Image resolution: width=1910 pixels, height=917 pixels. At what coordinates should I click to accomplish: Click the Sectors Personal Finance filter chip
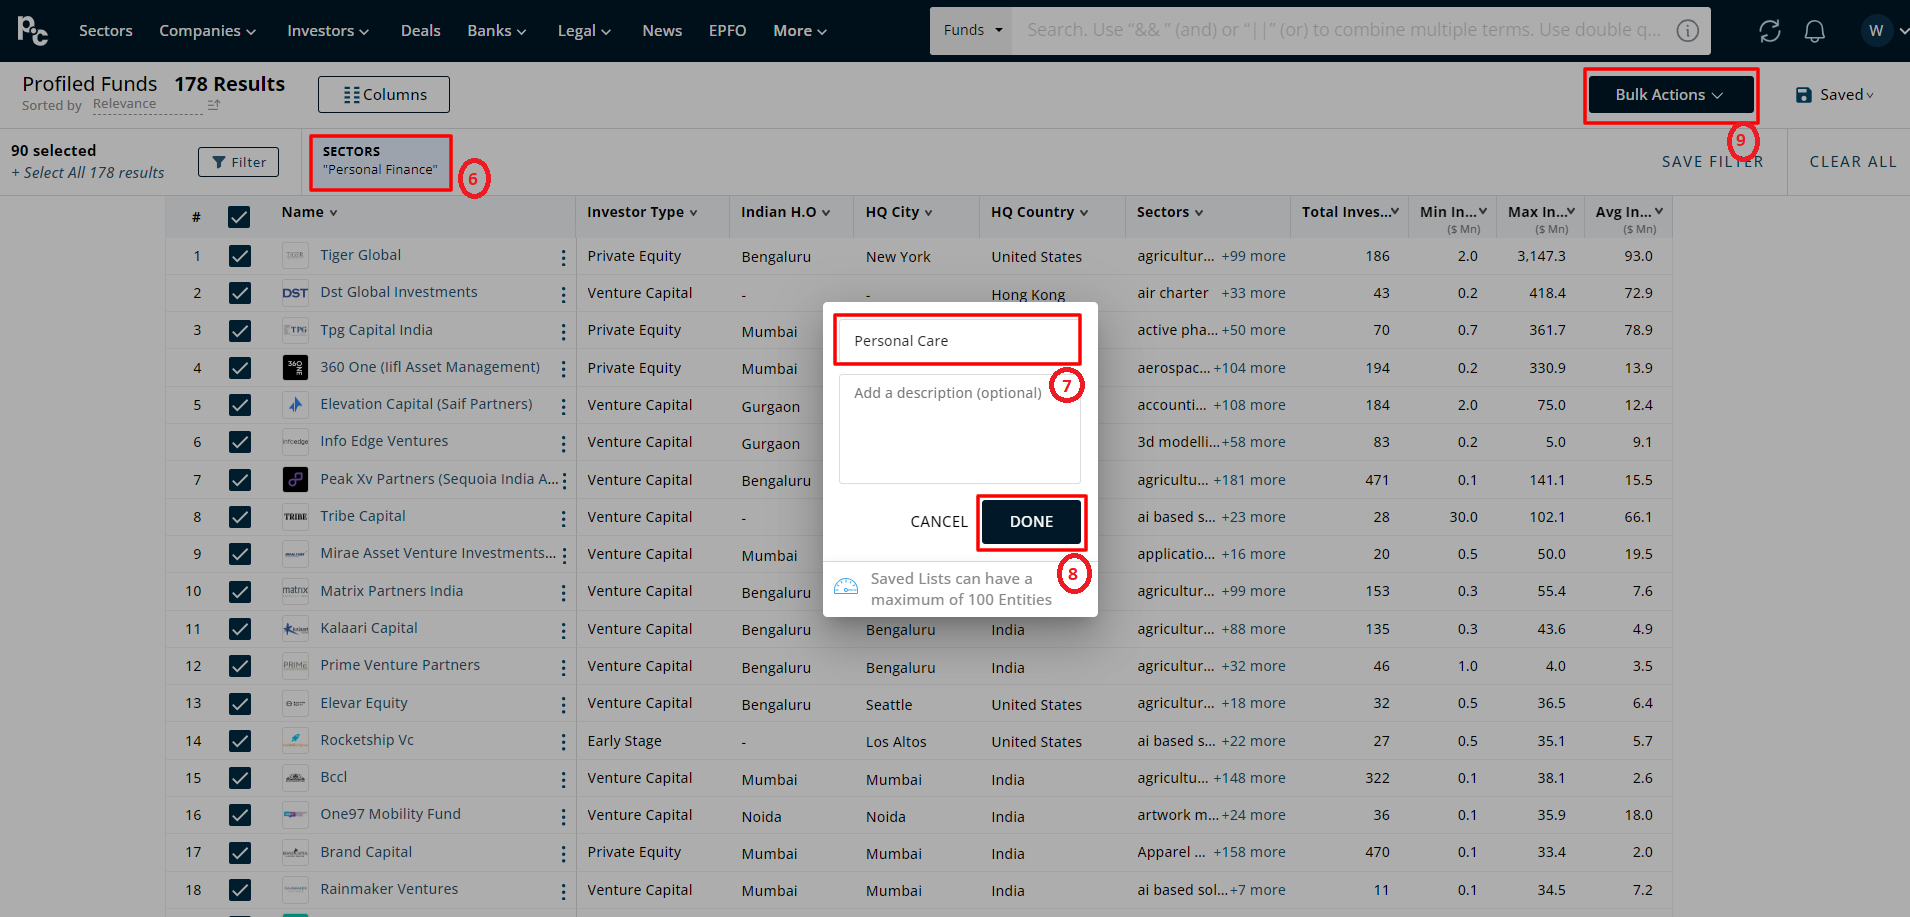click(x=380, y=162)
